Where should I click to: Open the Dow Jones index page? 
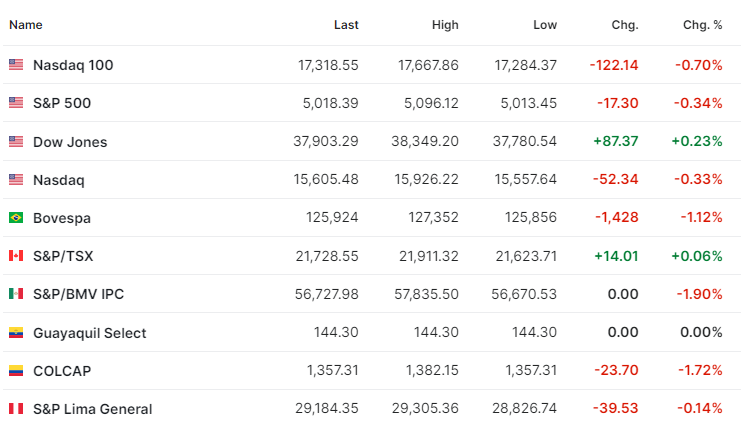click(x=70, y=142)
